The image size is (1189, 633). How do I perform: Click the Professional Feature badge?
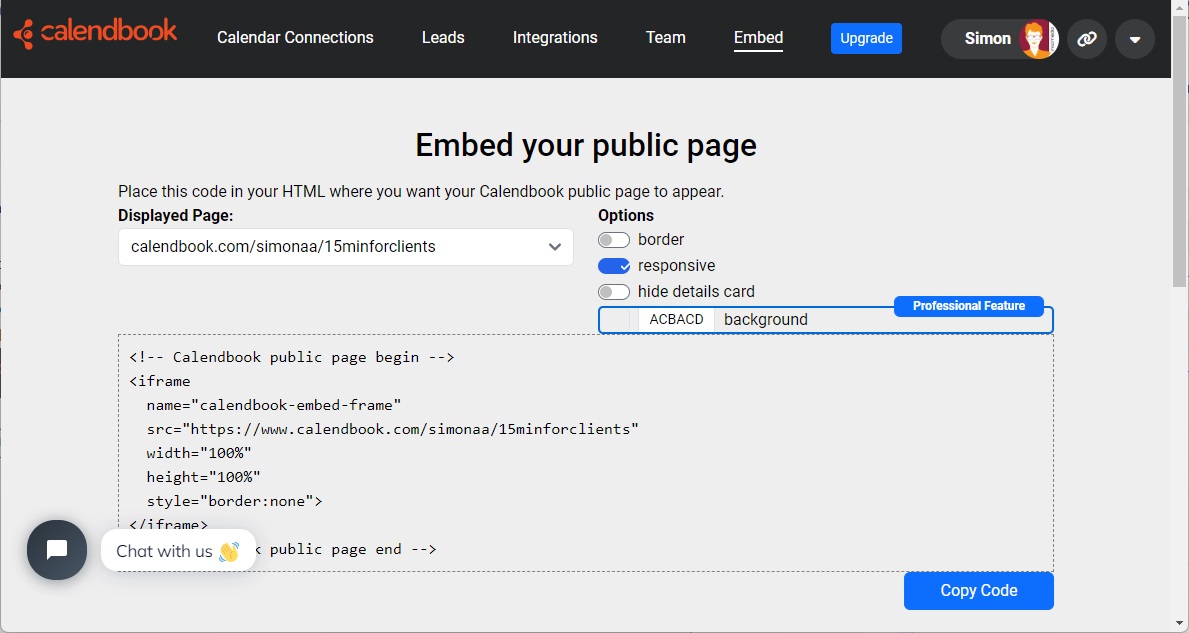968,306
